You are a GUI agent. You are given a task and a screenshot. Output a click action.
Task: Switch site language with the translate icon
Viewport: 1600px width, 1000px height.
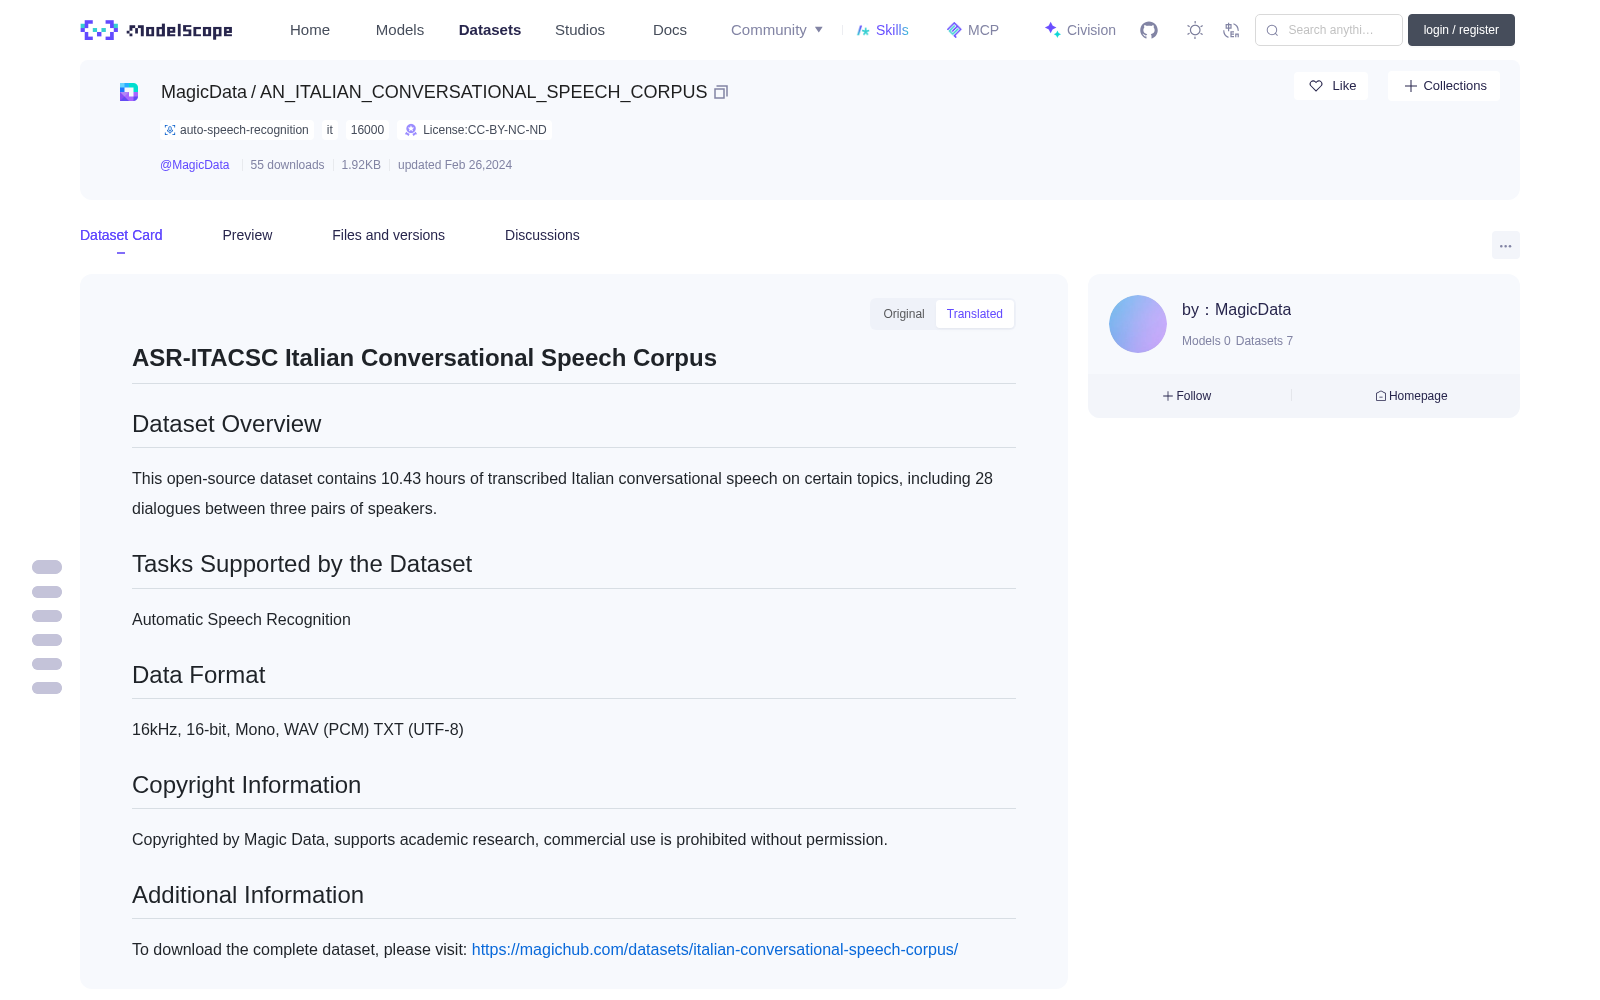coord(1231,30)
